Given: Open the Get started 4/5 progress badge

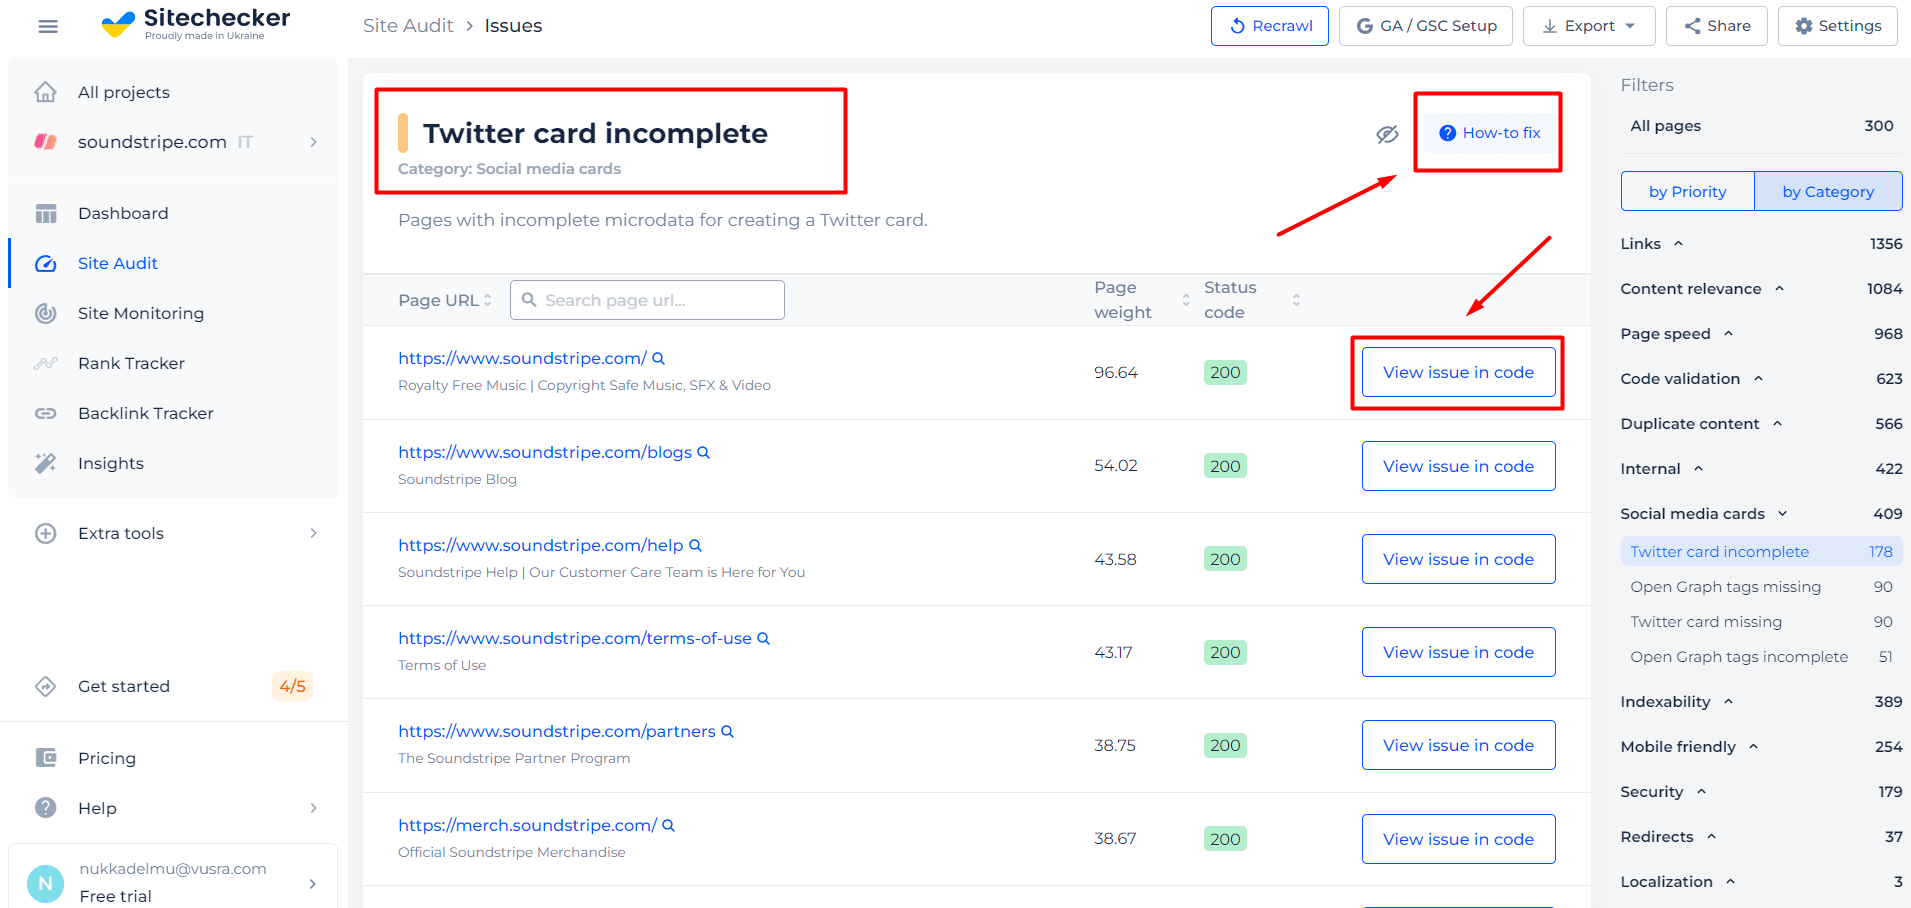Looking at the screenshot, I should (x=293, y=686).
